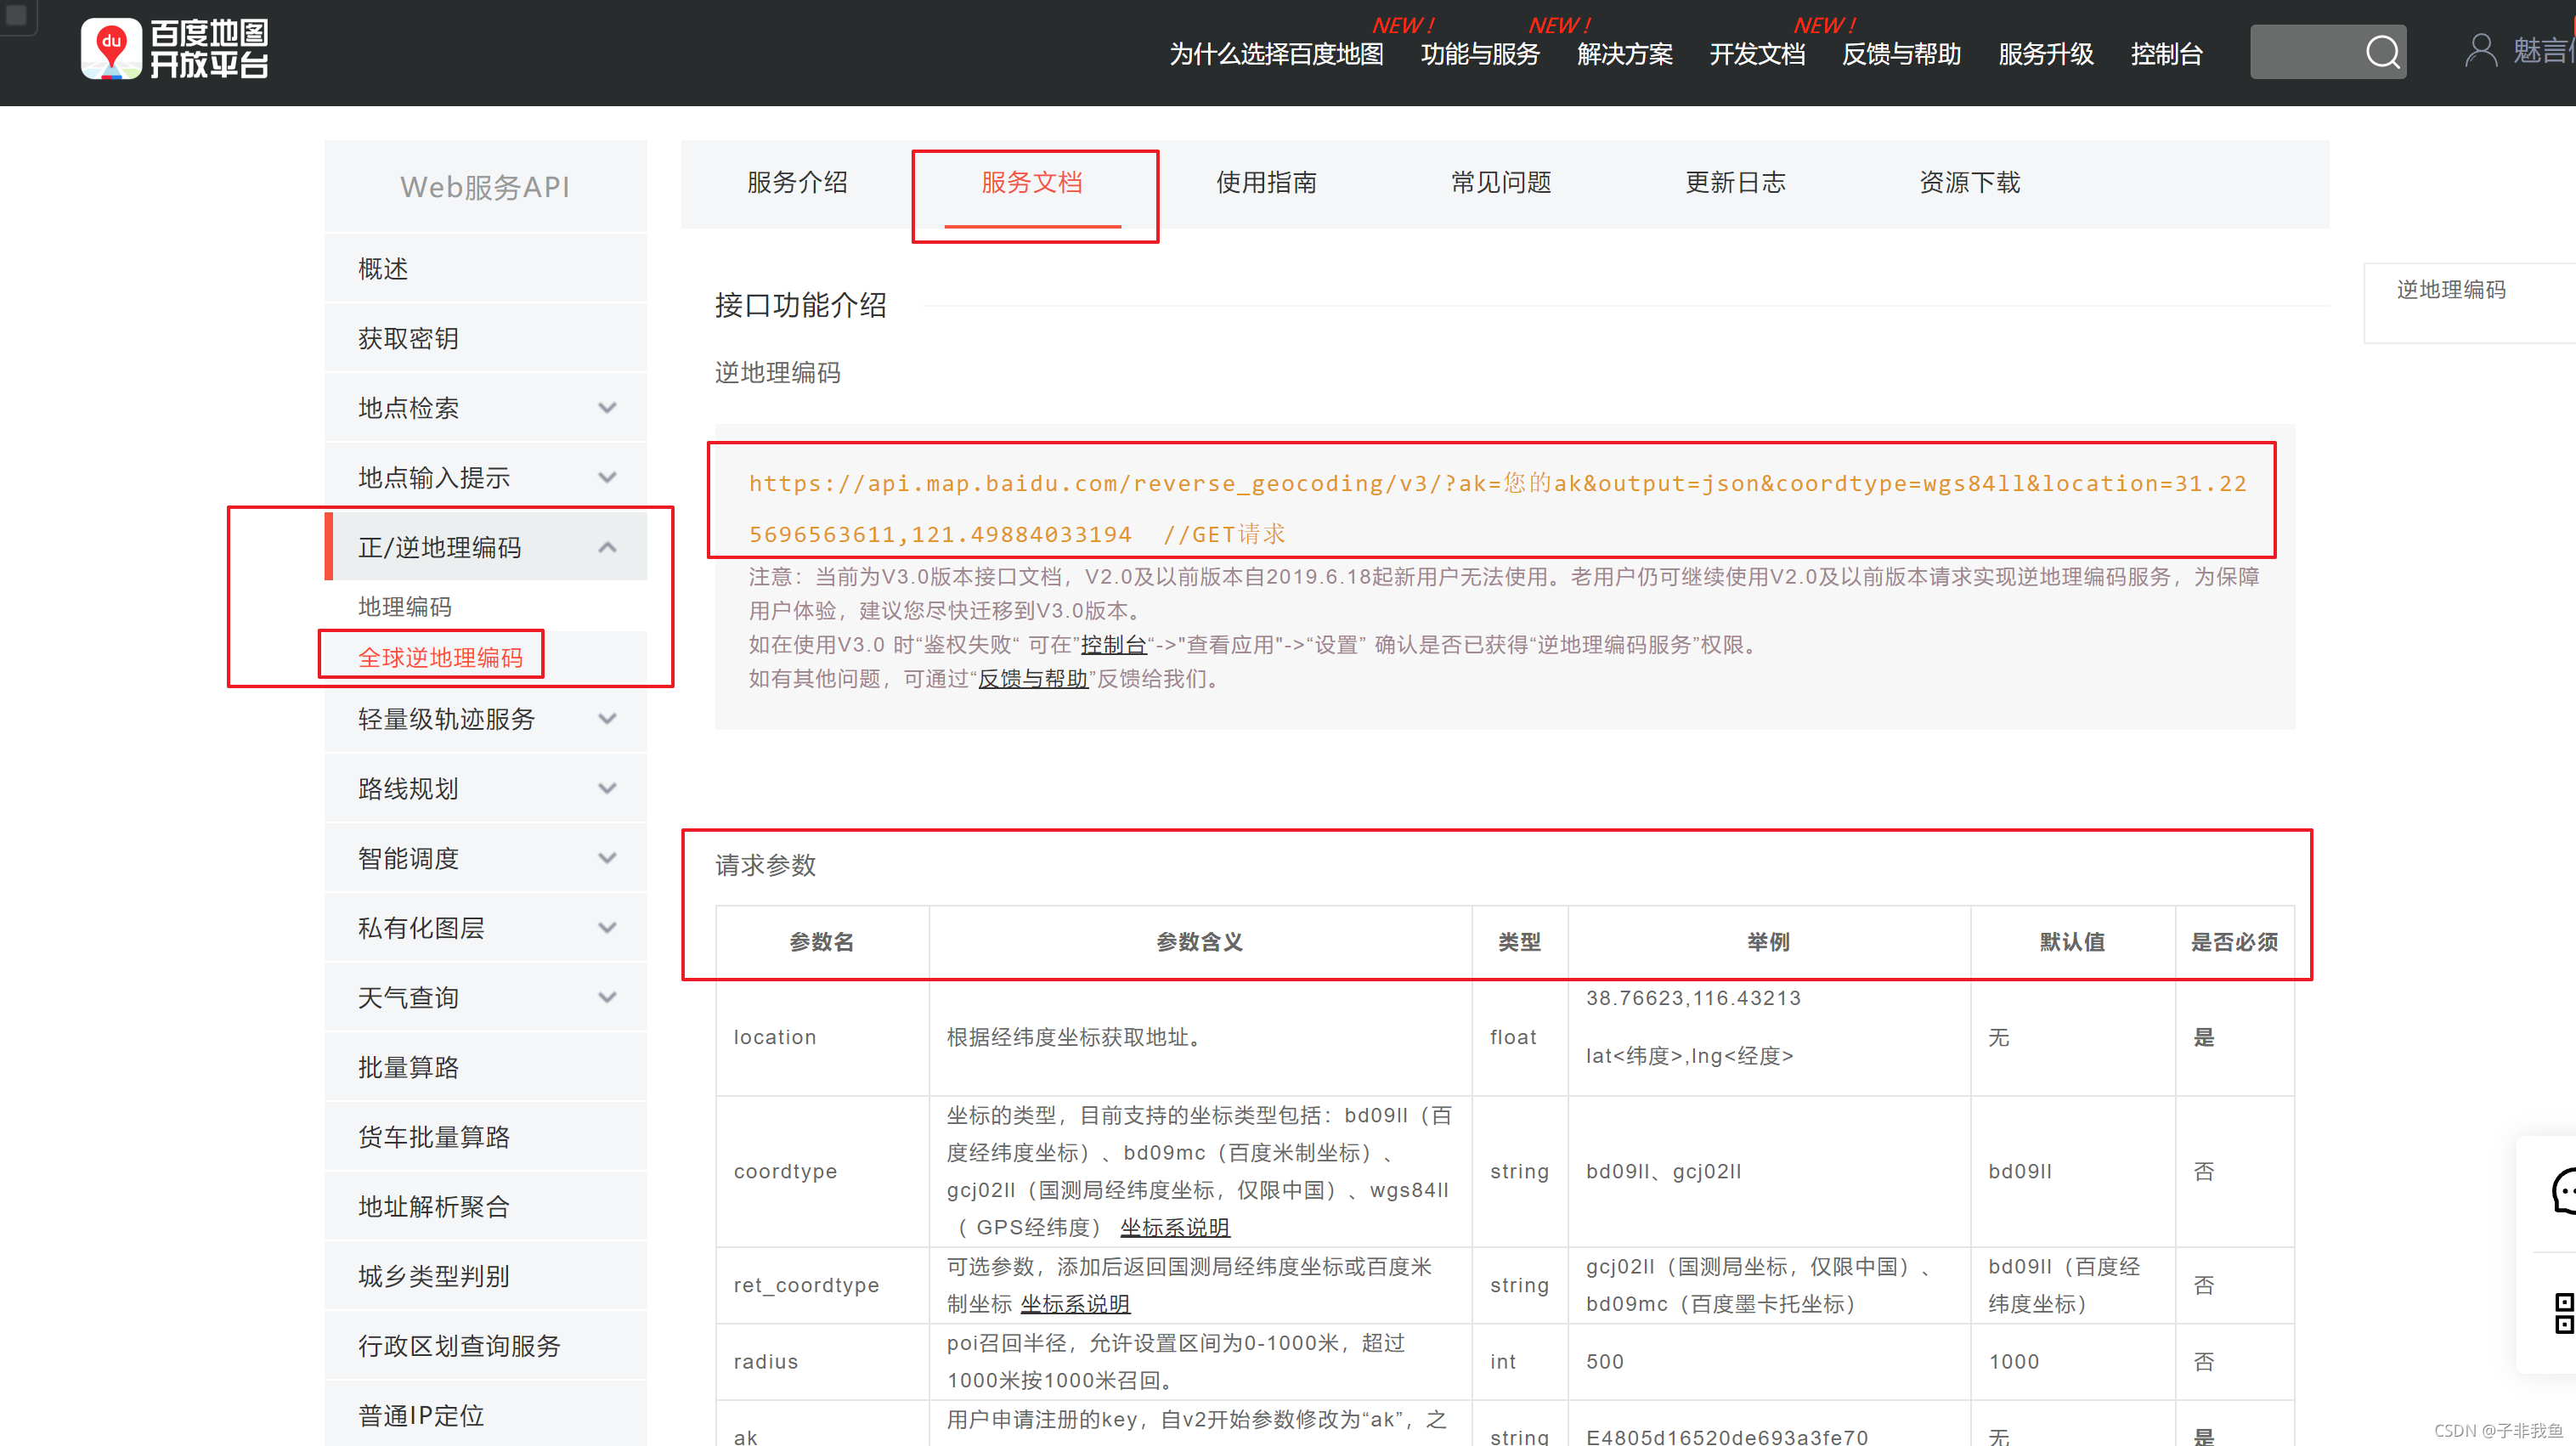Switch to the 更新日志 tab
2576x1446 pixels.
(x=1735, y=183)
